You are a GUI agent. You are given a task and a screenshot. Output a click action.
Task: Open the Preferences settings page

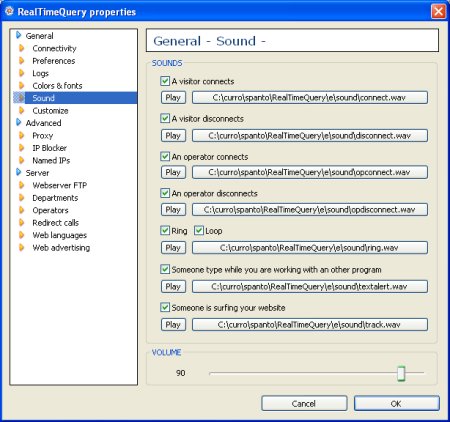tap(54, 61)
